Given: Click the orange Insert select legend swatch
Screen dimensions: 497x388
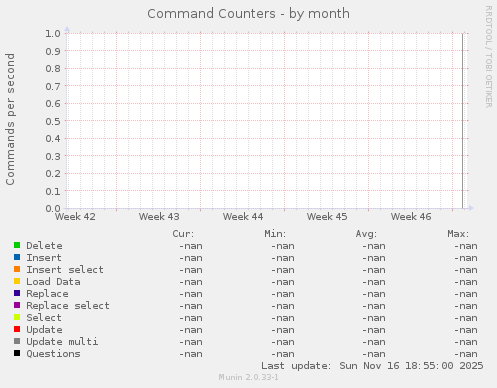Looking at the screenshot, I should [17, 269].
